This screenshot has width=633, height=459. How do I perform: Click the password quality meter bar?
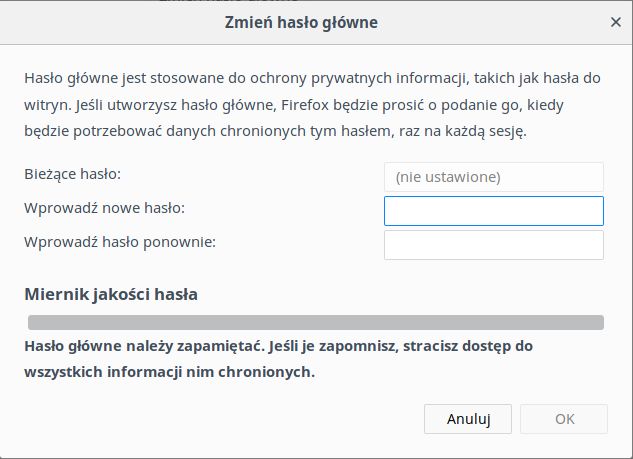(316, 322)
